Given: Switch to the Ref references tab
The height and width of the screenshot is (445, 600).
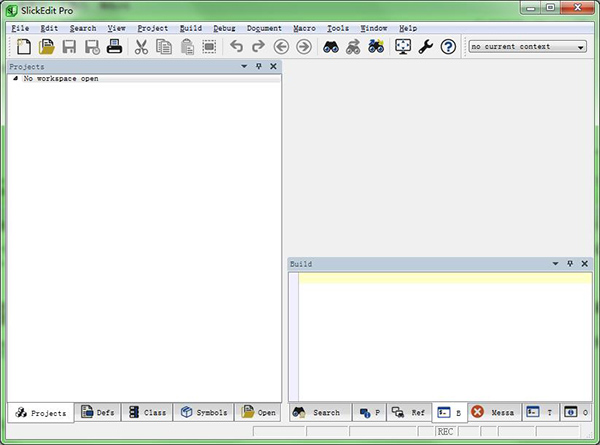Looking at the screenshot, I should click(x=409, y=412).
